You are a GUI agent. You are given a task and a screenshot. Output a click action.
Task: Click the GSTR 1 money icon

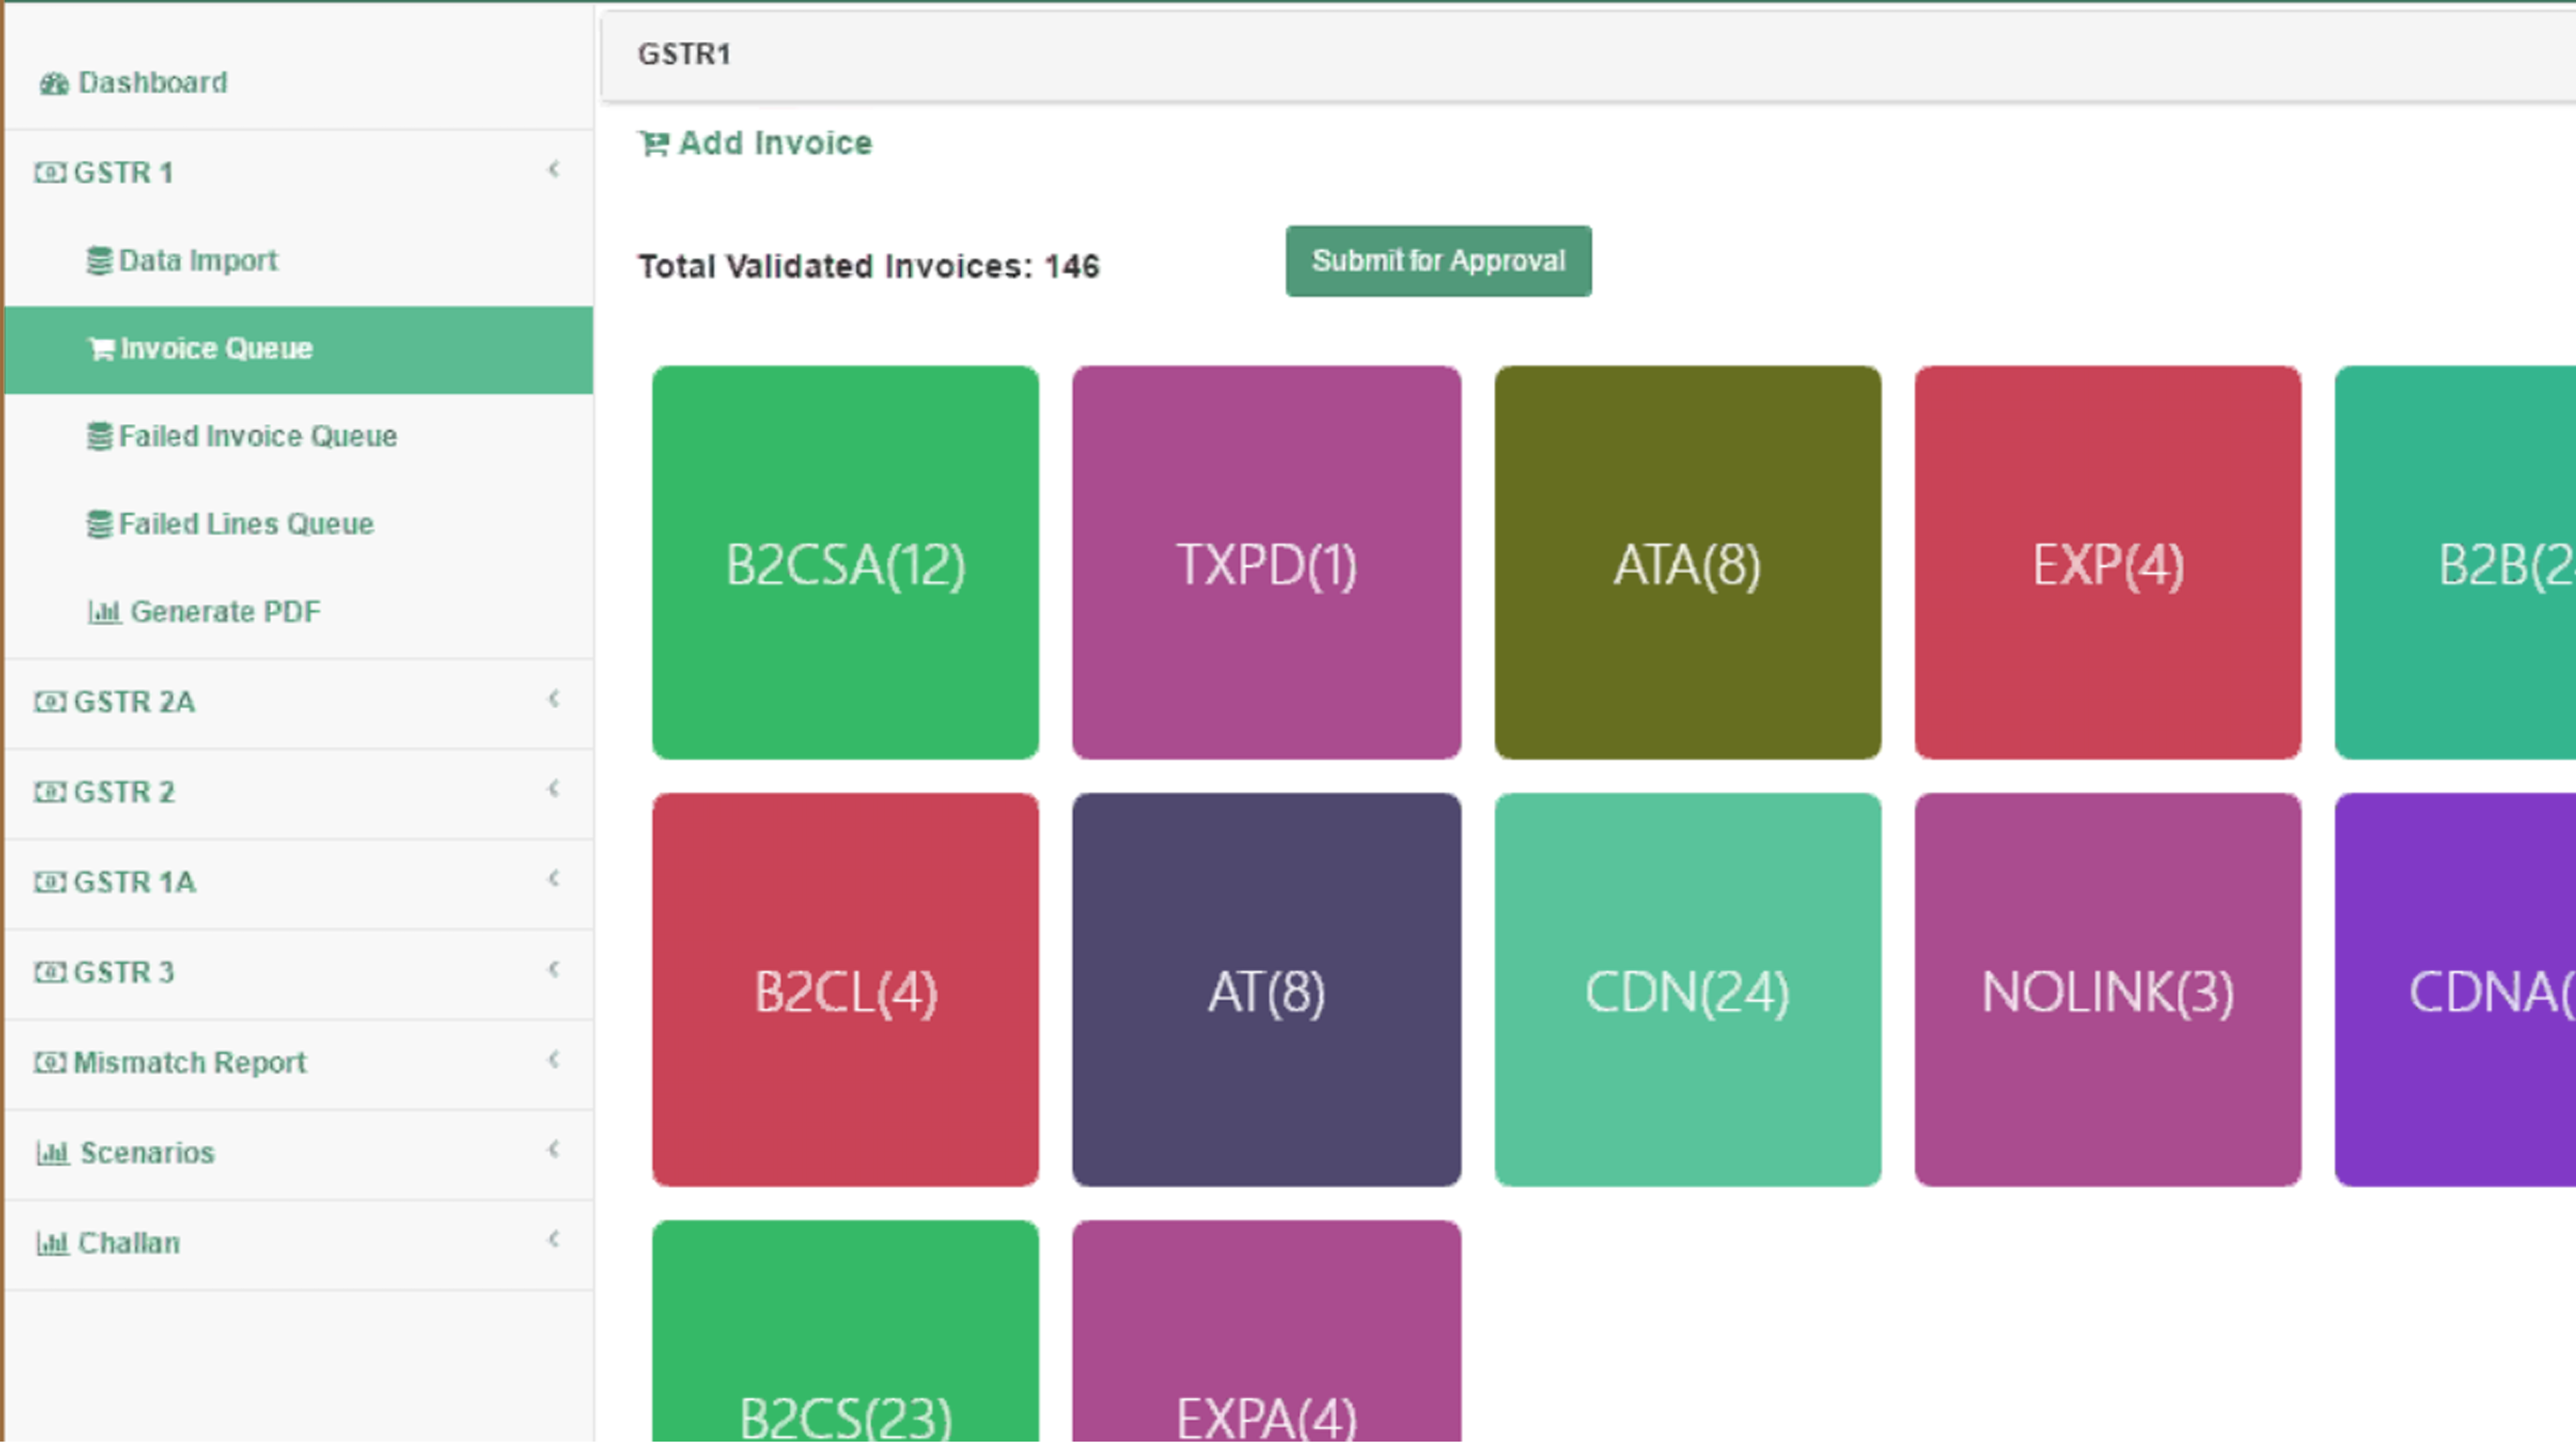pos(49,173)
